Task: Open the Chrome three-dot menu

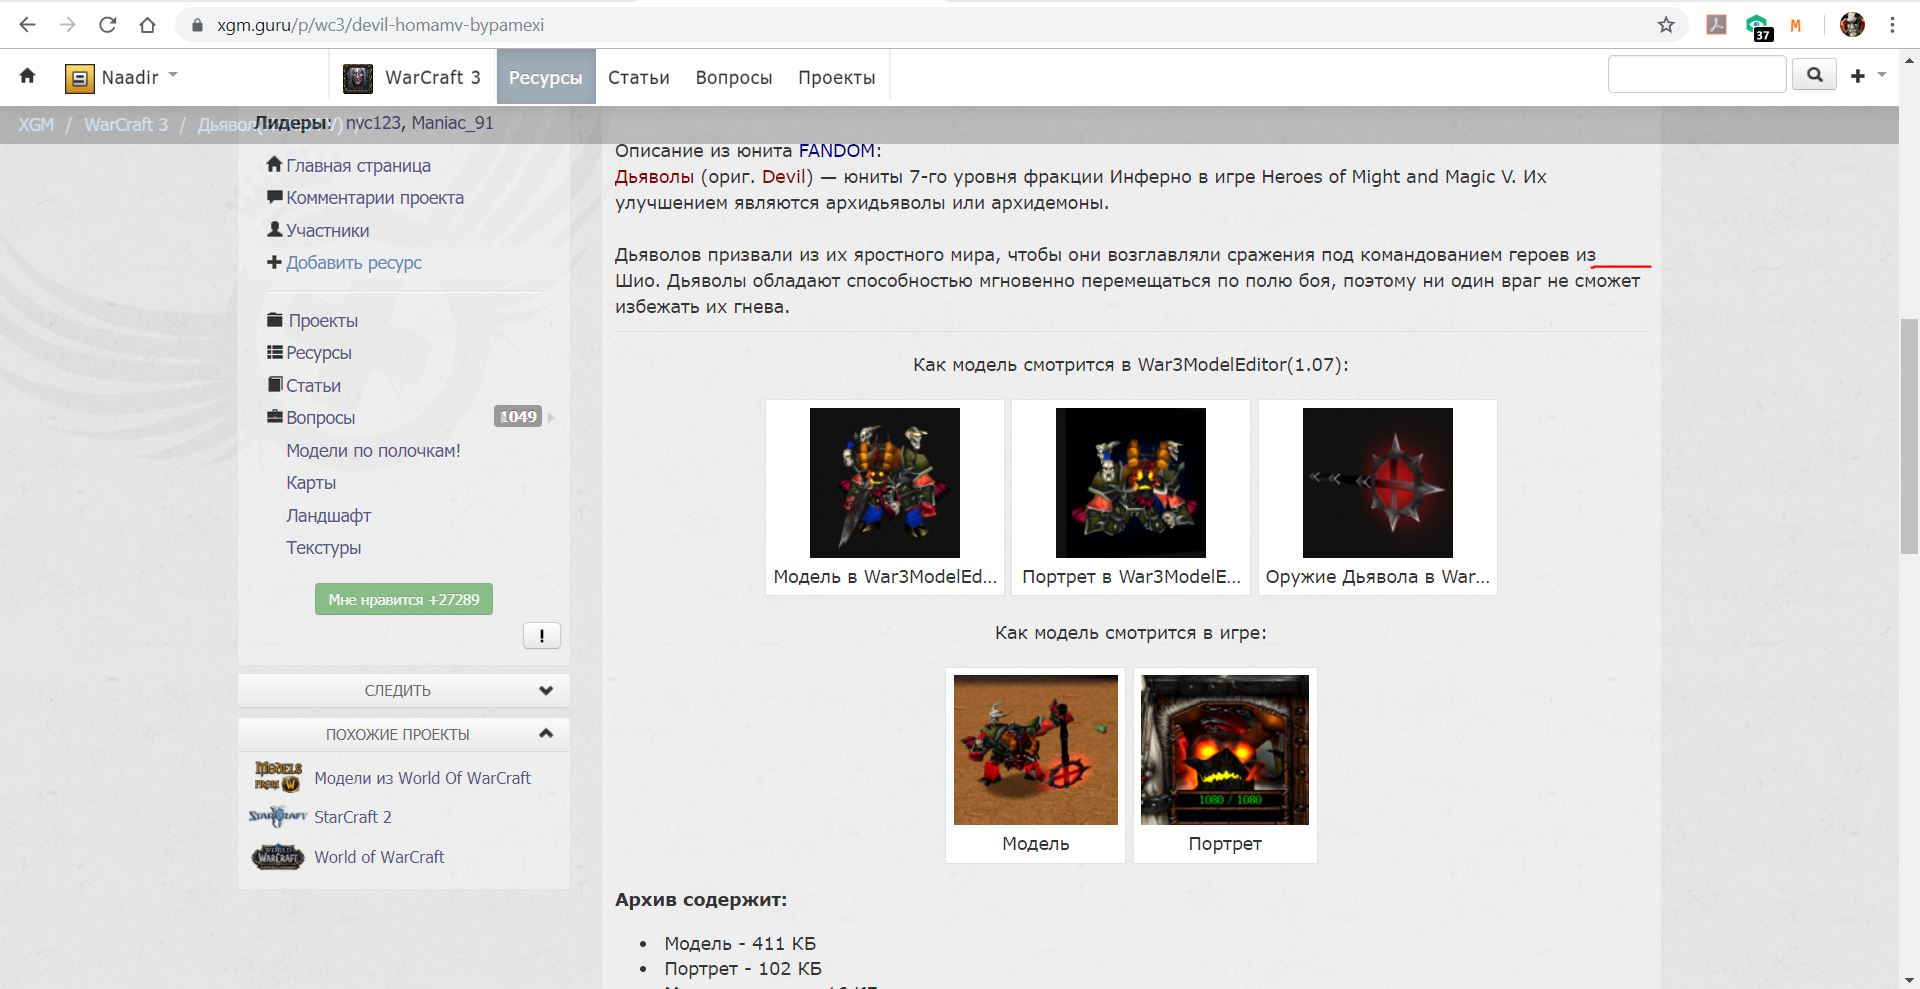Action: (x=1892, y=25)
